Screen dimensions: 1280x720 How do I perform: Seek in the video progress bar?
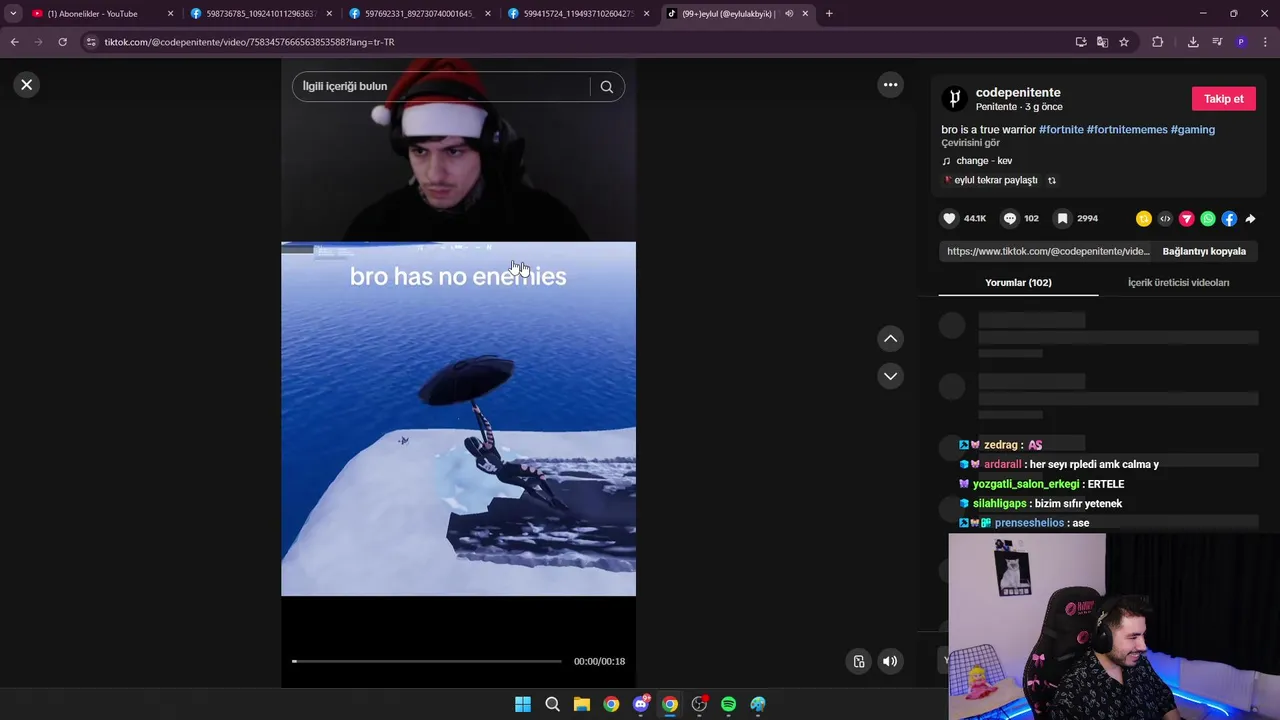(x=427, y=661)
